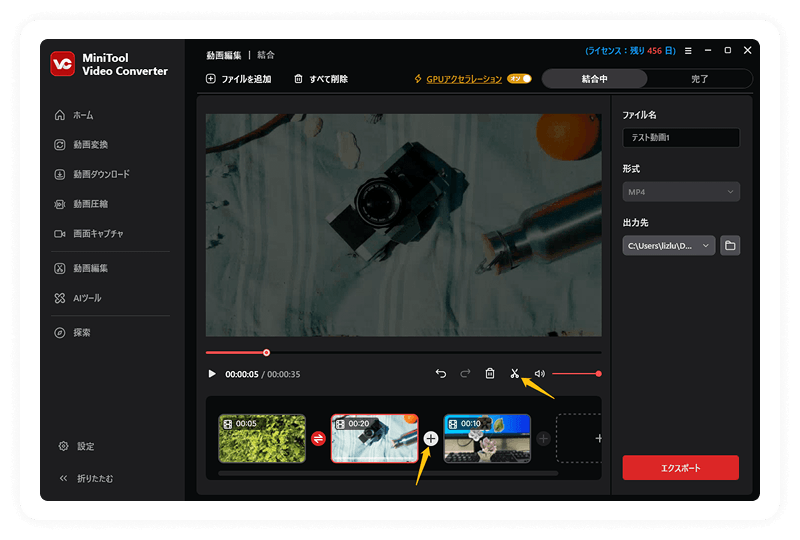Screen dimensions: 800x540
Task: Click the 結合 breadcrumb label
Action: click(x=266, y=55)
